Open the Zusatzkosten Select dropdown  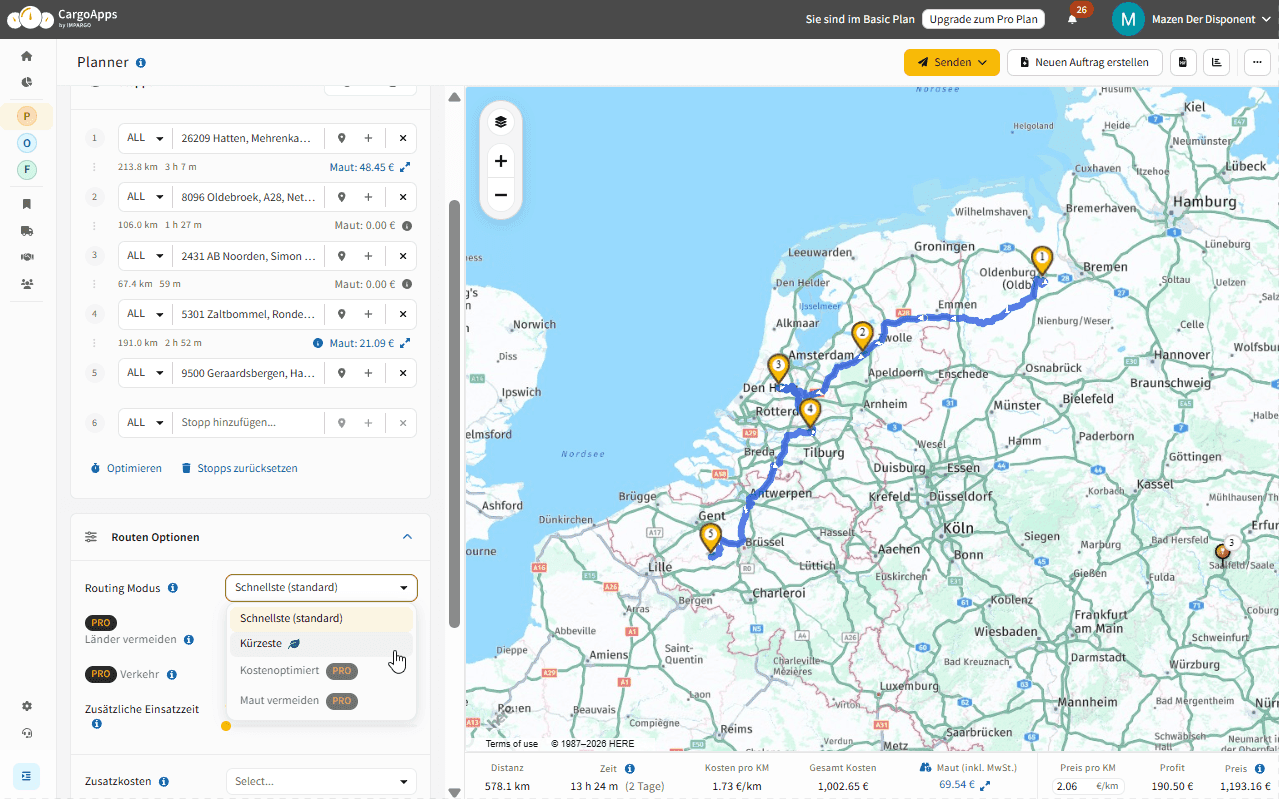pyautogui.click(x=320, y=781)
